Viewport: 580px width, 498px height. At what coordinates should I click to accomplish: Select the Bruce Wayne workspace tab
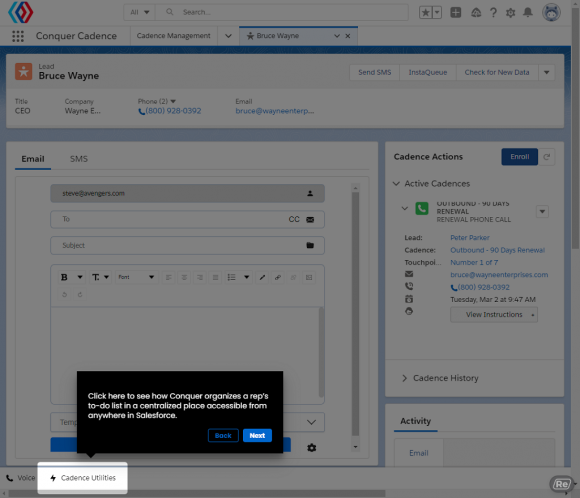277,36
